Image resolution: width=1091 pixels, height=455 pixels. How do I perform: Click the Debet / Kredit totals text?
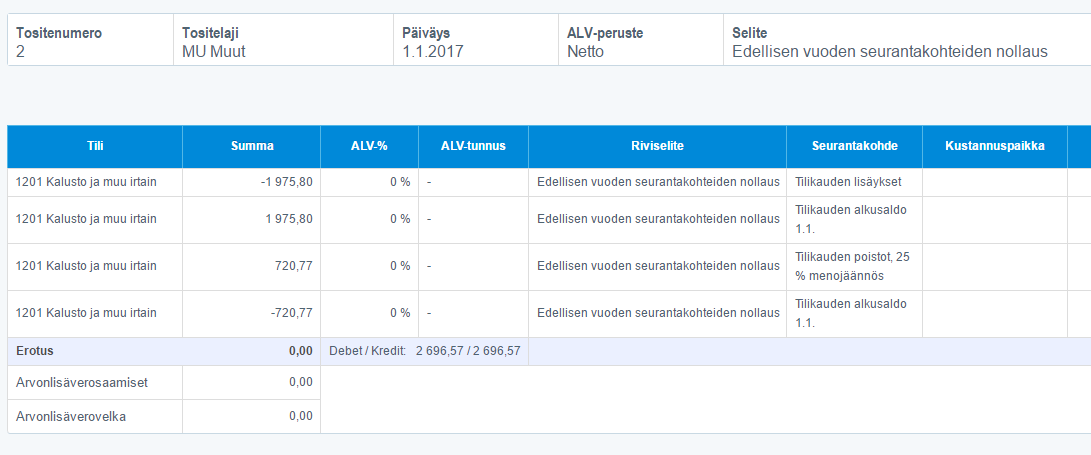point(425,351)
